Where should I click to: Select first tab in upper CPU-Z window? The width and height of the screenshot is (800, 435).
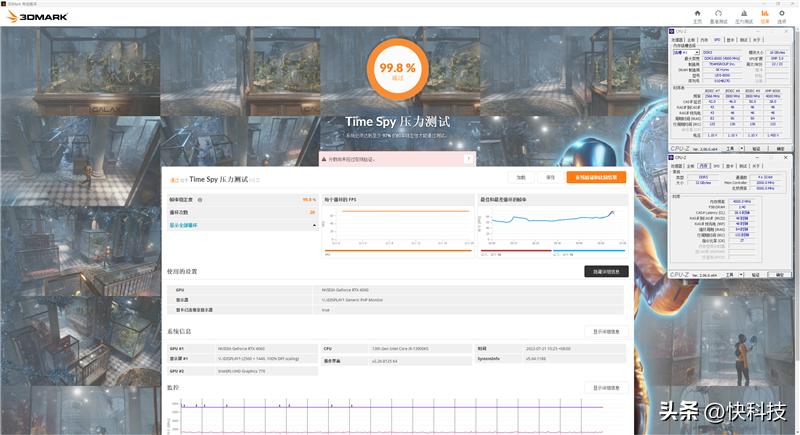point(678,40)
